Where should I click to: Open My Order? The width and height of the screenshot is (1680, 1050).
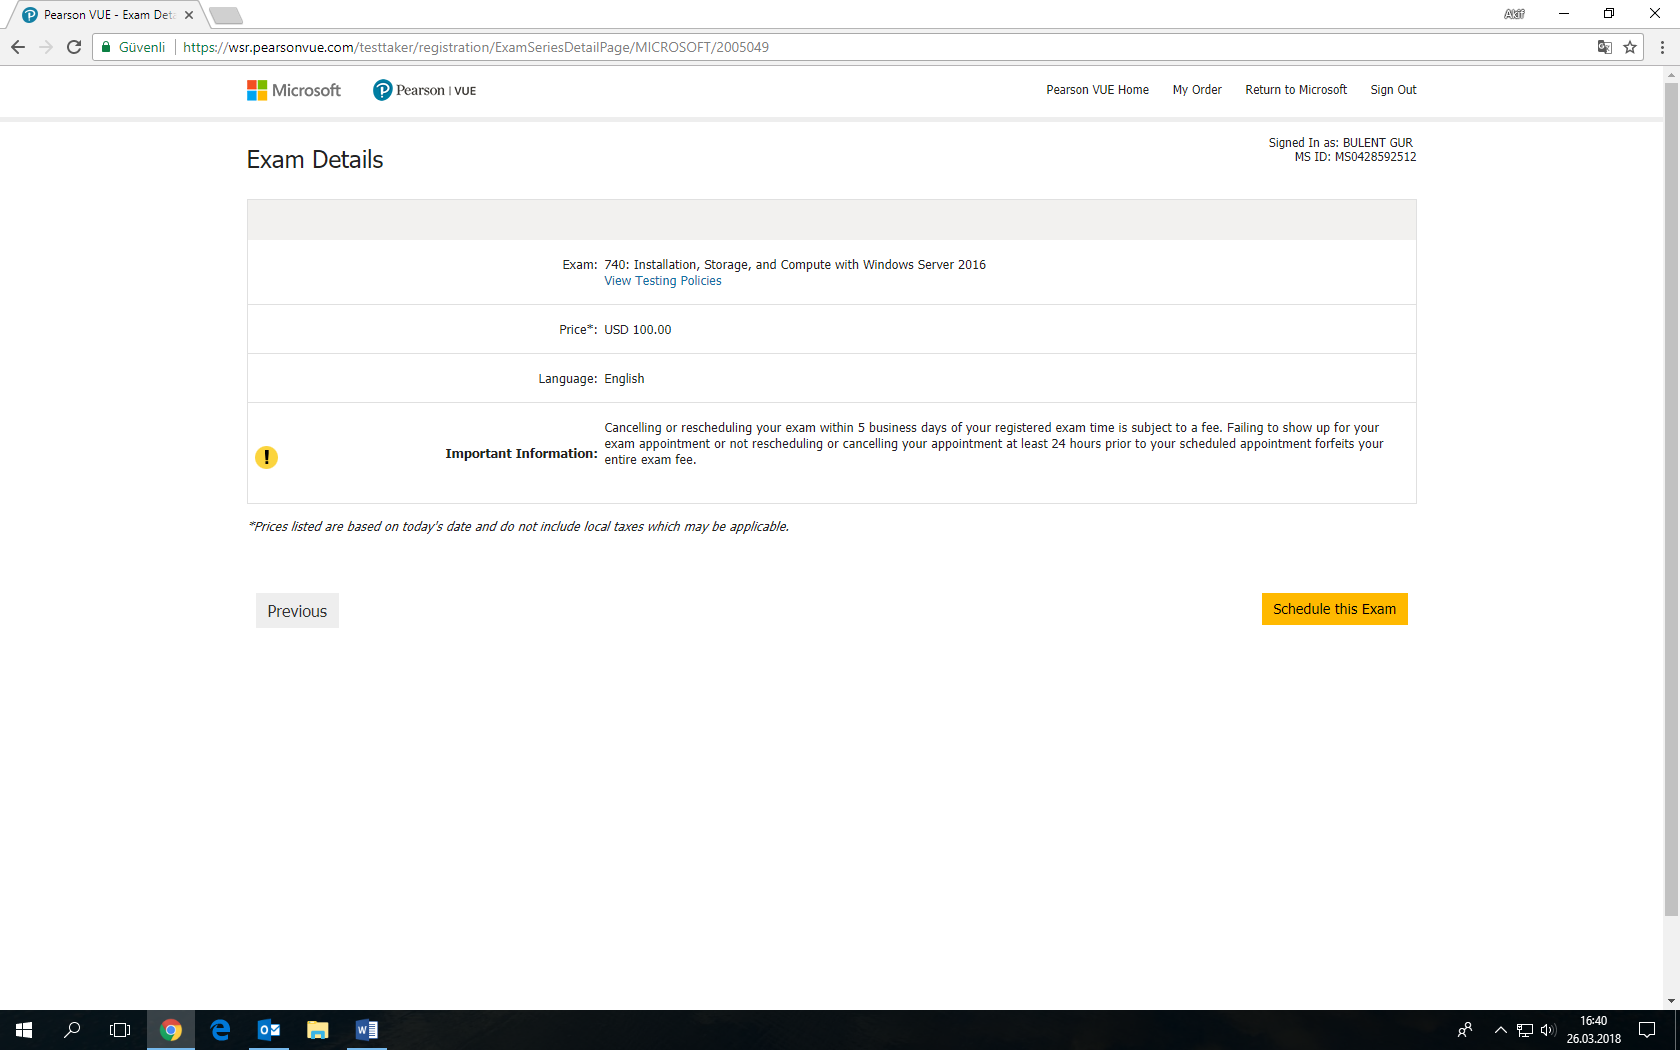1197,90
